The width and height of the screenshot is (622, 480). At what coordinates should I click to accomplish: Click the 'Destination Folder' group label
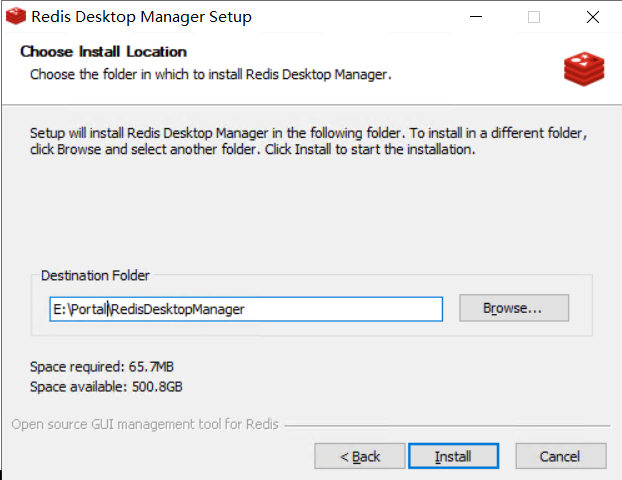pos(95,275)
